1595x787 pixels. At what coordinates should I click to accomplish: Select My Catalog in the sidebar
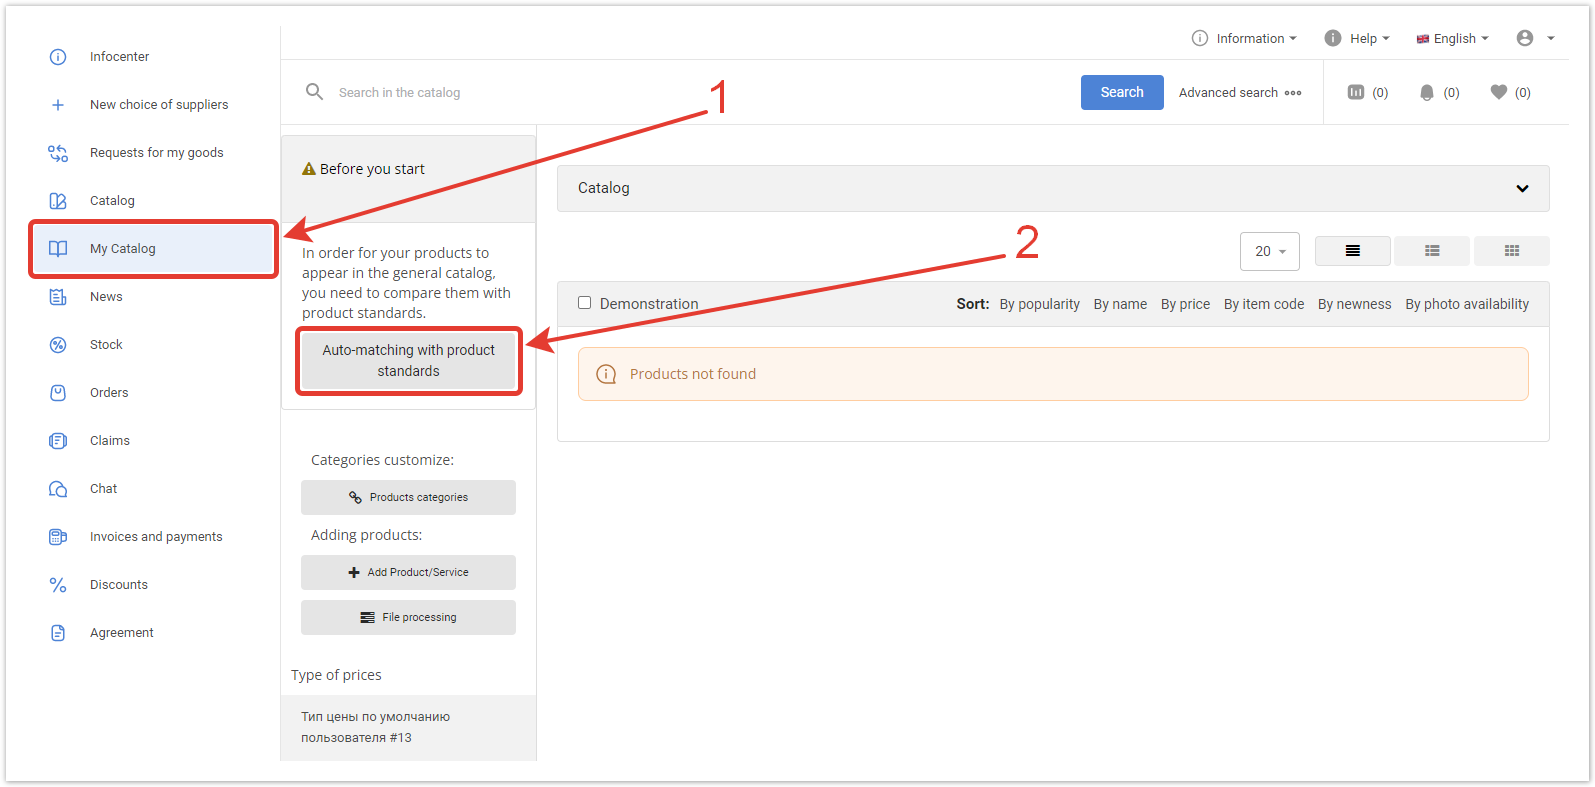[x=154, y=249]
